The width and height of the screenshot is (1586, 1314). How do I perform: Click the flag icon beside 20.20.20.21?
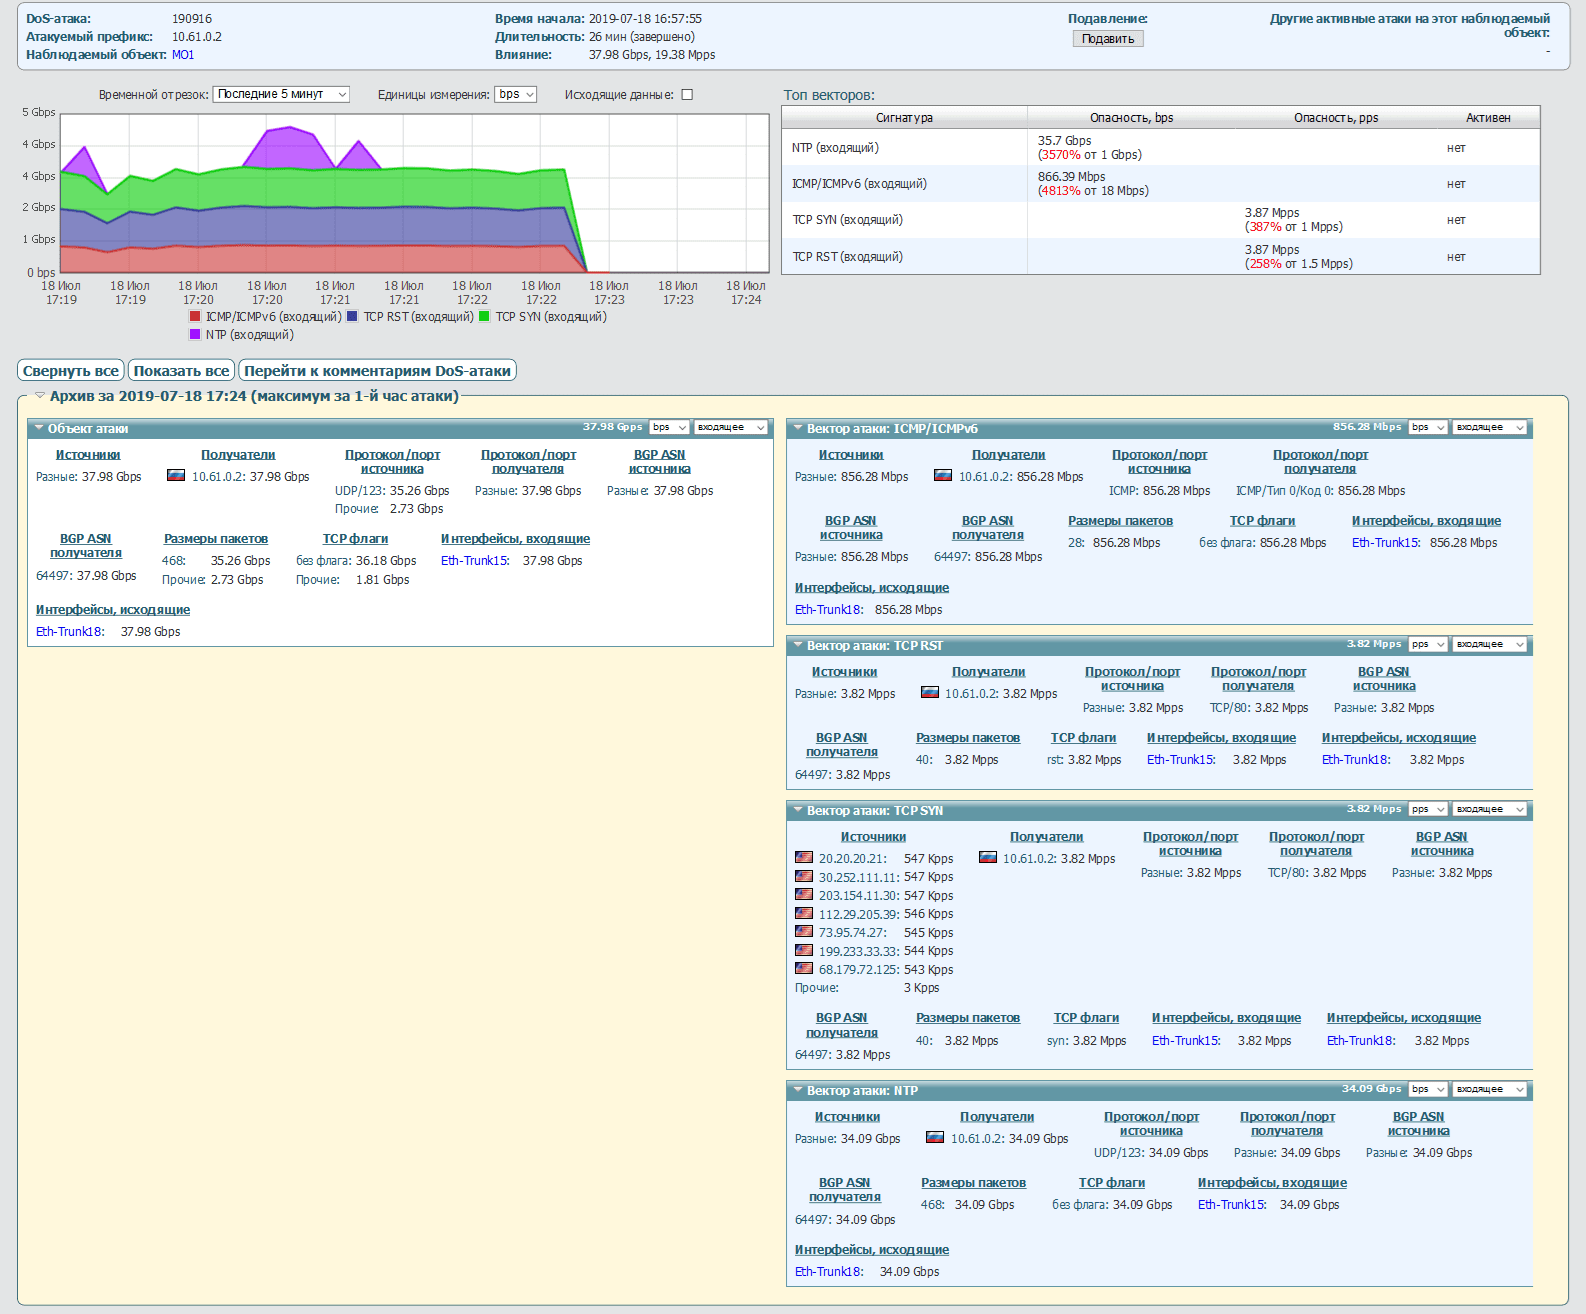click(803, 857)
